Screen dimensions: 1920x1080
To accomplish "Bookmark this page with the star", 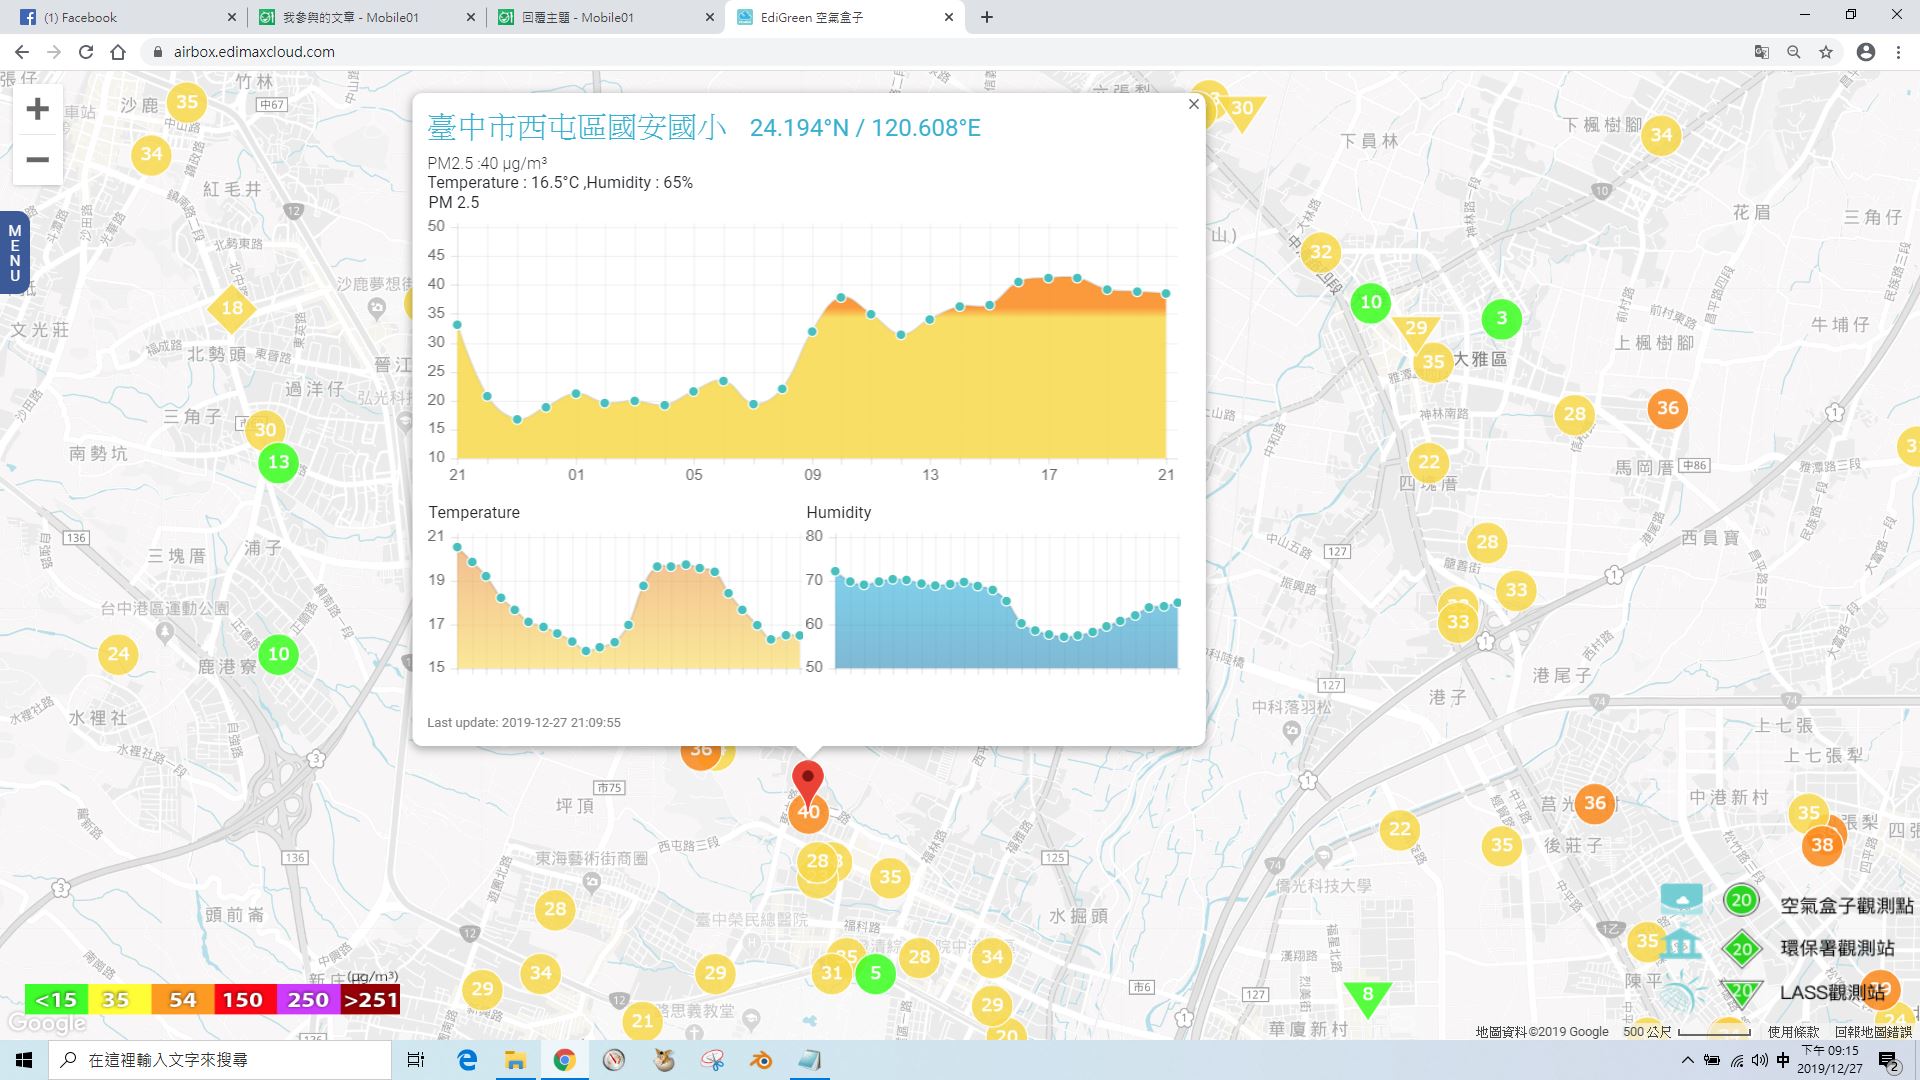I will coord(1826,52).
